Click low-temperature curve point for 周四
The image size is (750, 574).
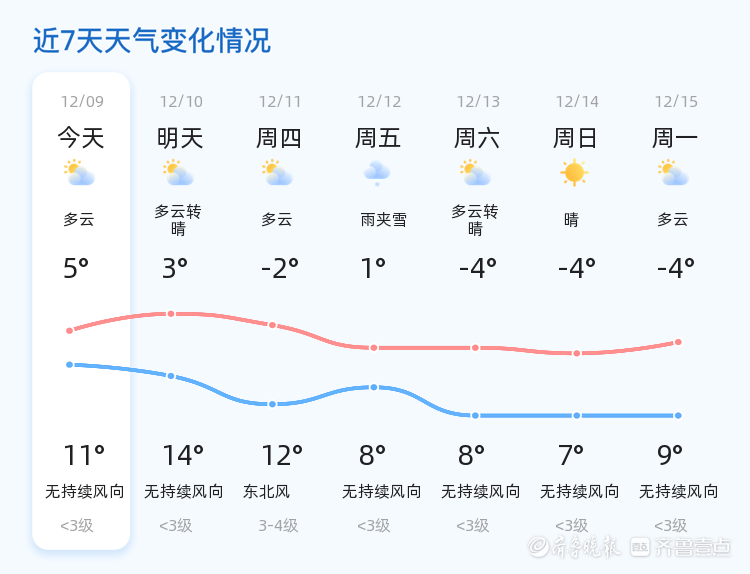pos(272,404)
